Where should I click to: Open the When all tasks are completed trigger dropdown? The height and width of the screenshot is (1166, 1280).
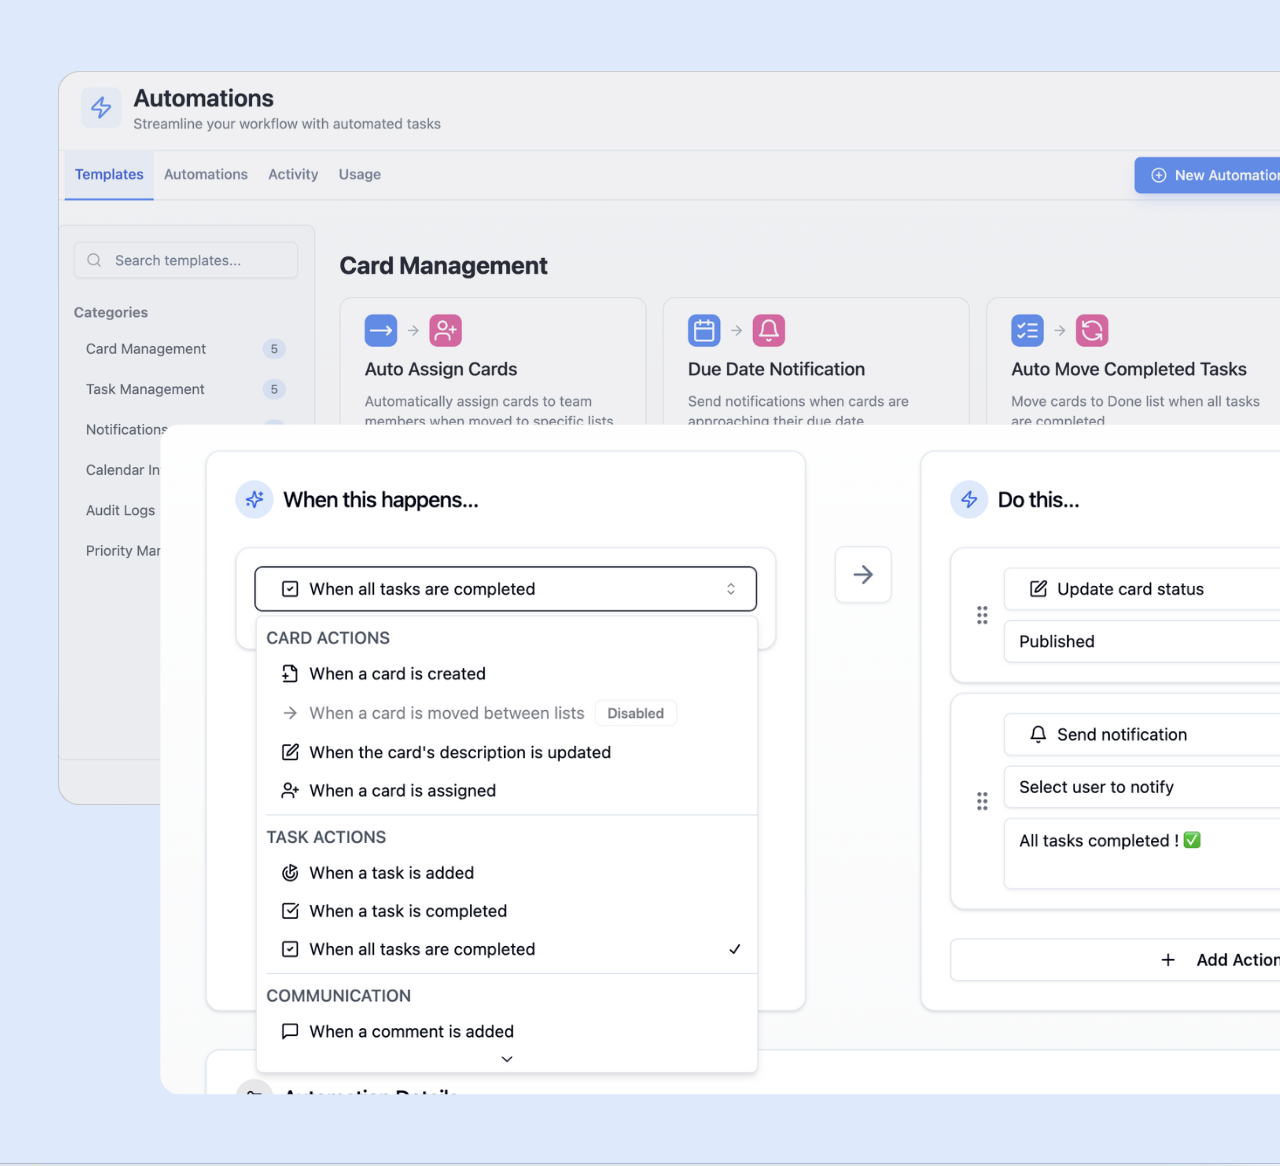(506, 589)
